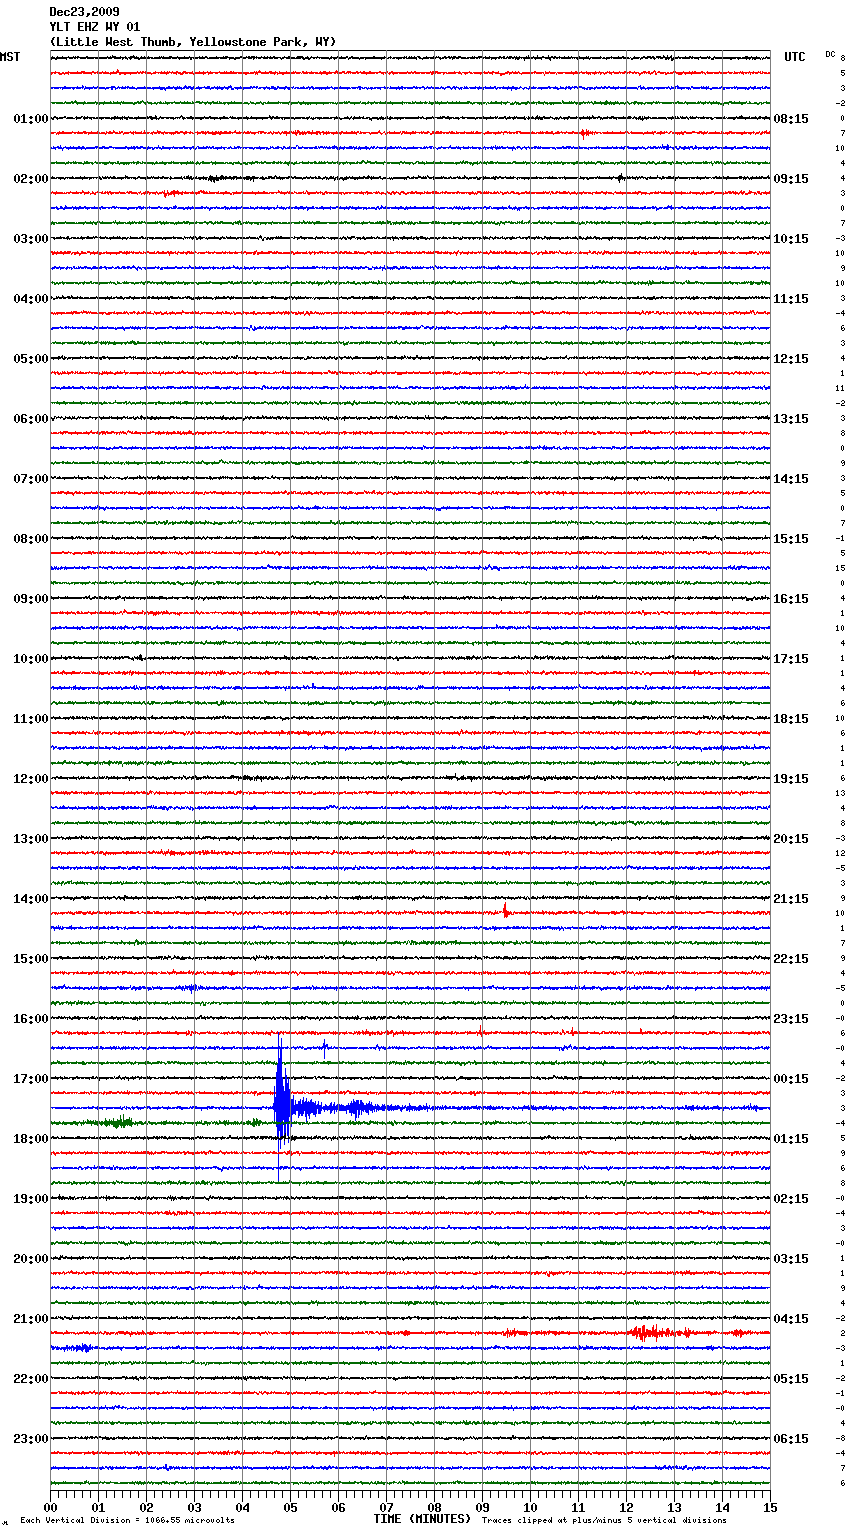
Task: Click the 18:15 UTC time label
Action: pos(791,719)
